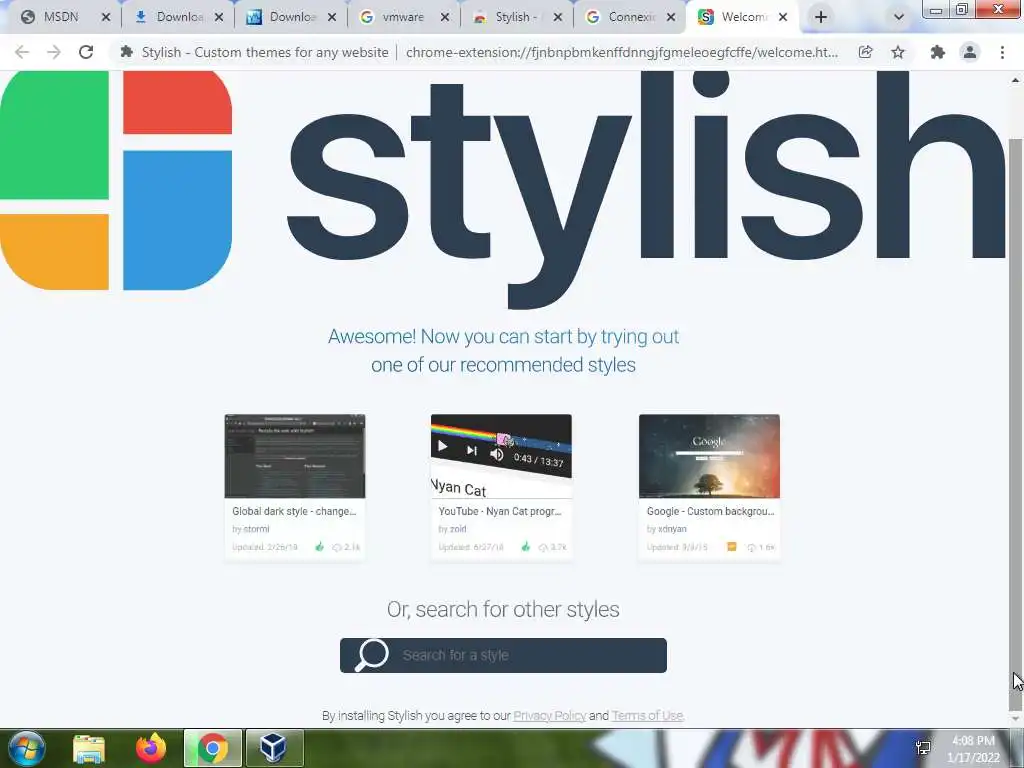
Task: Open a new tab with the plus button
Action: point(821,17)
